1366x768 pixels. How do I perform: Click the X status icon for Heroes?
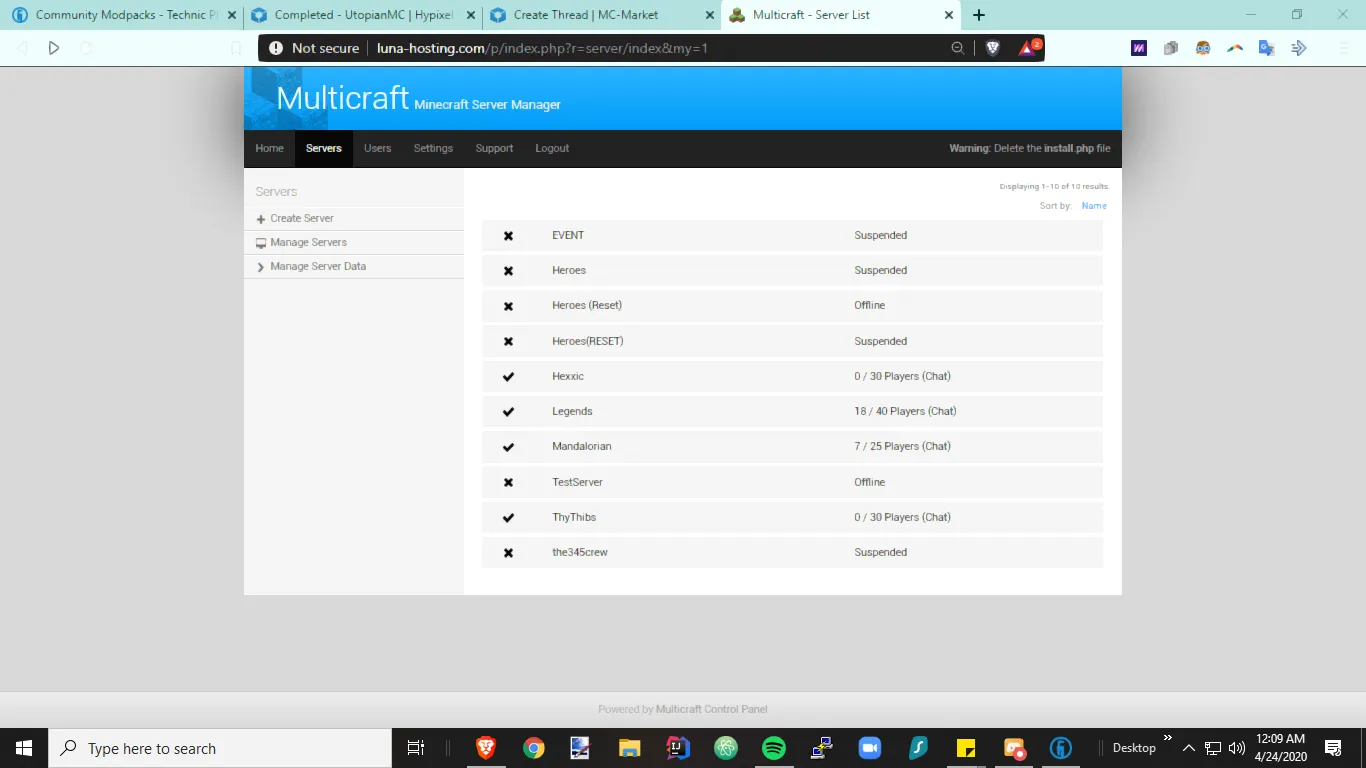pyautogui.click(x=508, y=271)
